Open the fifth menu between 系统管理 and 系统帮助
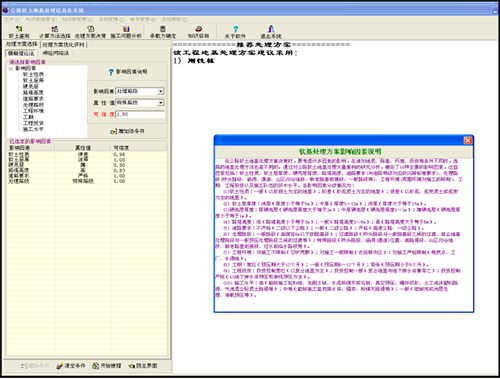This screenshot has height=379, width=500. pos(143,19)
